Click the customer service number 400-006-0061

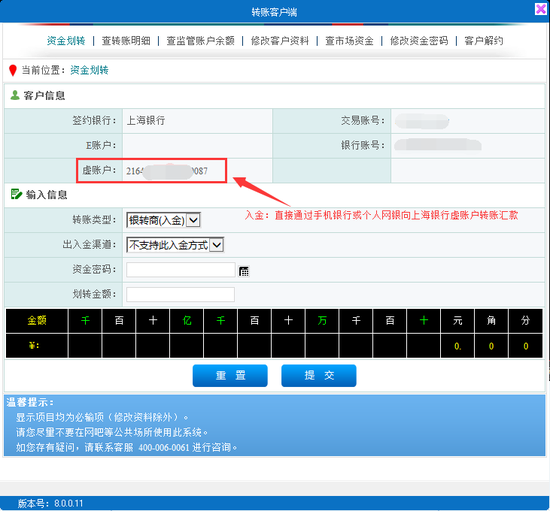tap(164, 448)
